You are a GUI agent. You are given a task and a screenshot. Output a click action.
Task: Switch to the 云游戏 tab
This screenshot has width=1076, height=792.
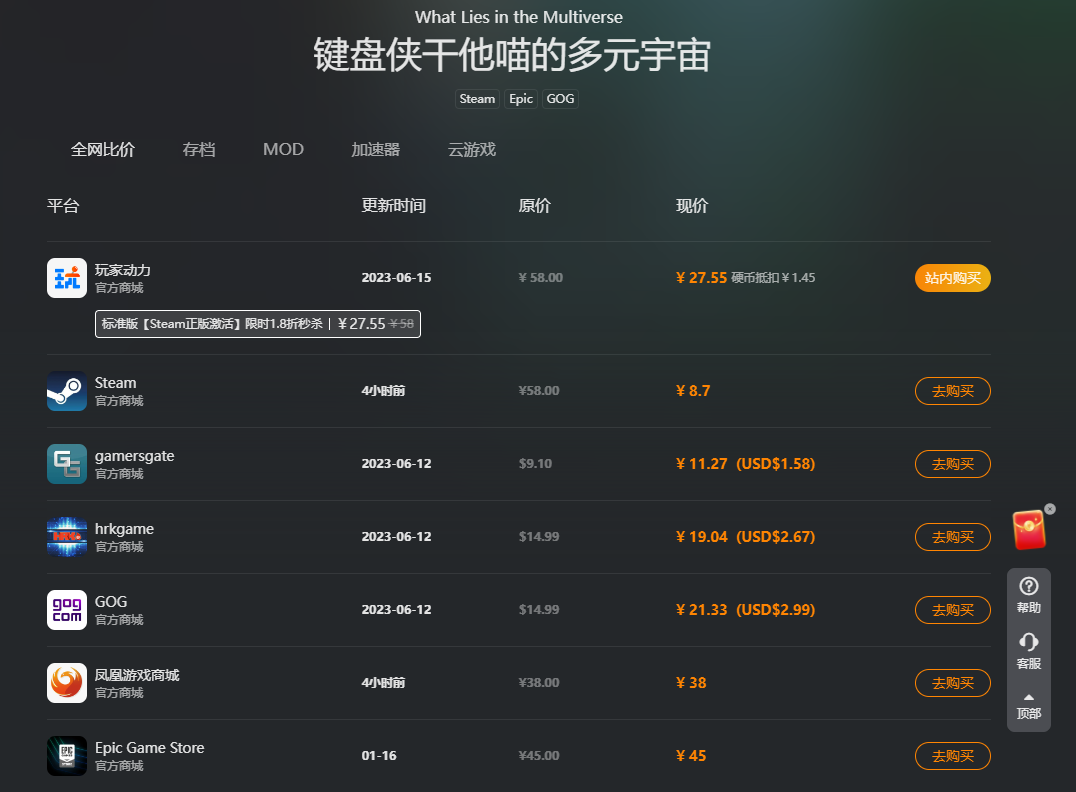471,150
